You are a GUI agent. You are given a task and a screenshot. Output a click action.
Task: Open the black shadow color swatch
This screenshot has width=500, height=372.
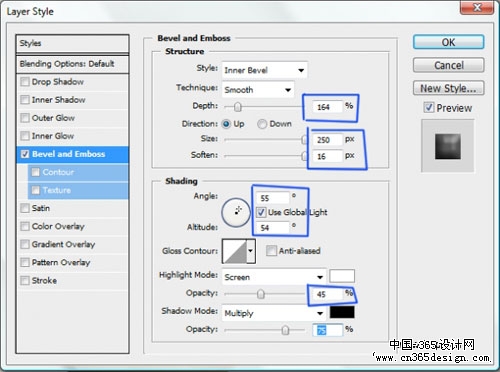click(x=342, y=312)
